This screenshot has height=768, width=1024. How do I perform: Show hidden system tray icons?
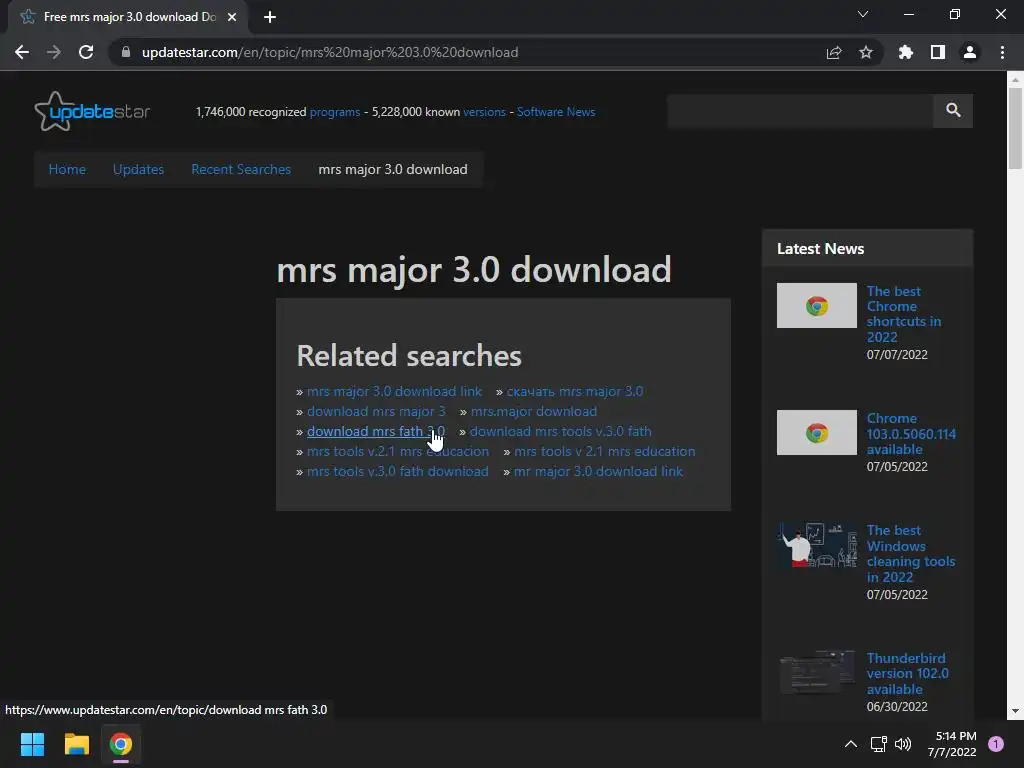(x=850, y=744)
